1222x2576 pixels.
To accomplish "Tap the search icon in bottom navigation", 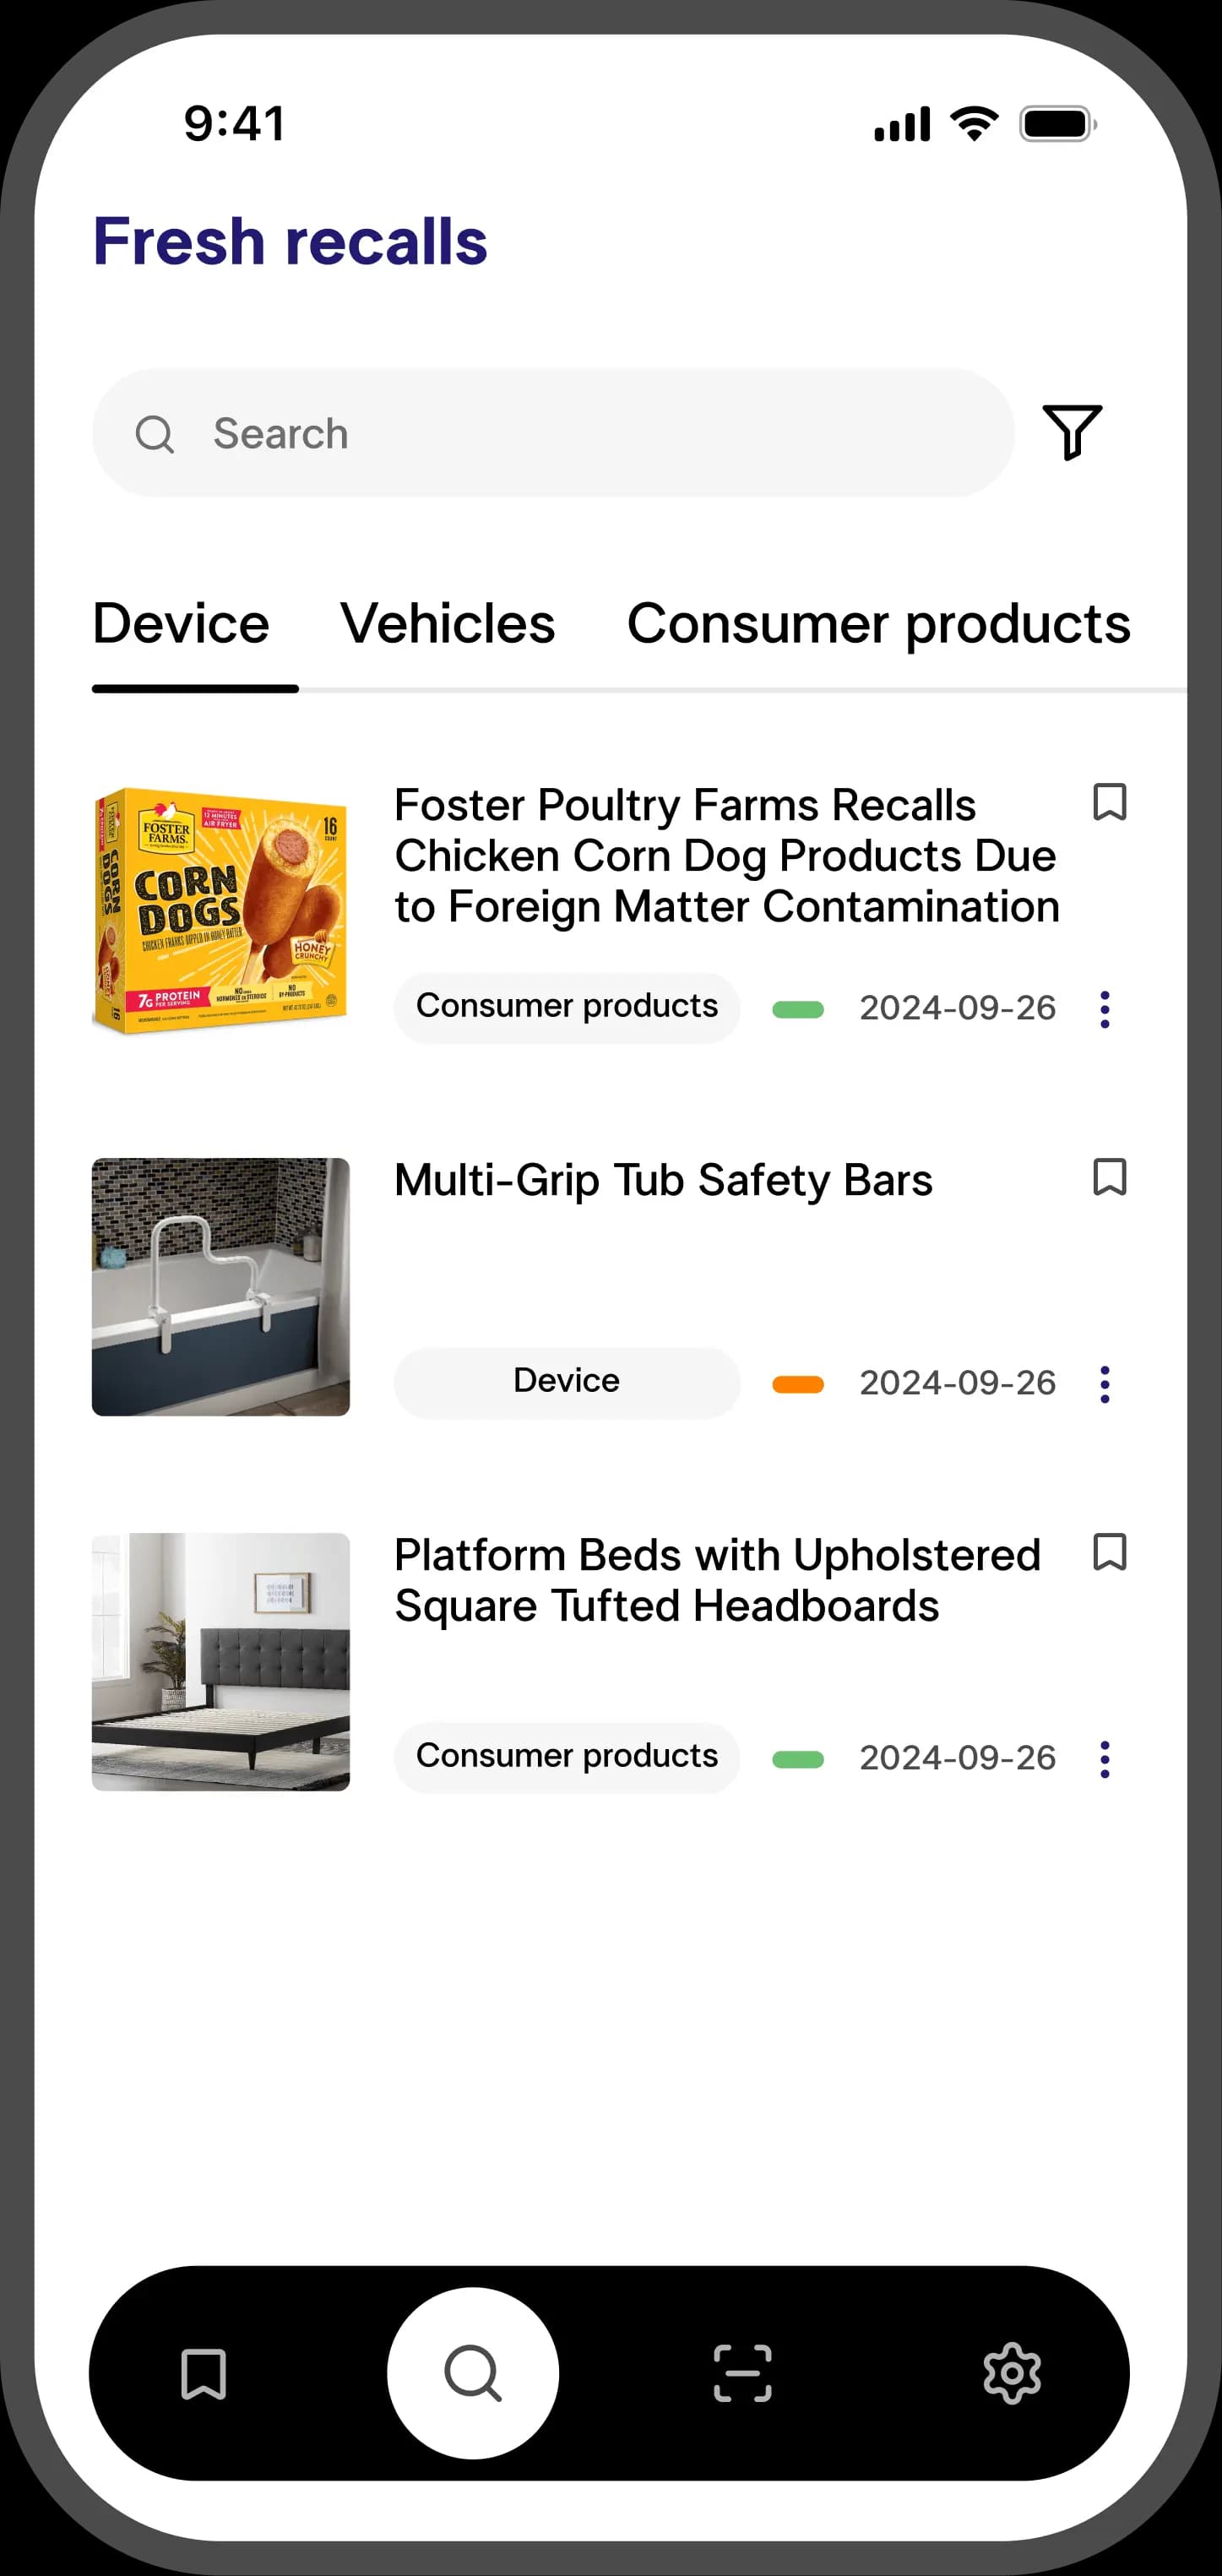I will click(x=473, y=2373).
